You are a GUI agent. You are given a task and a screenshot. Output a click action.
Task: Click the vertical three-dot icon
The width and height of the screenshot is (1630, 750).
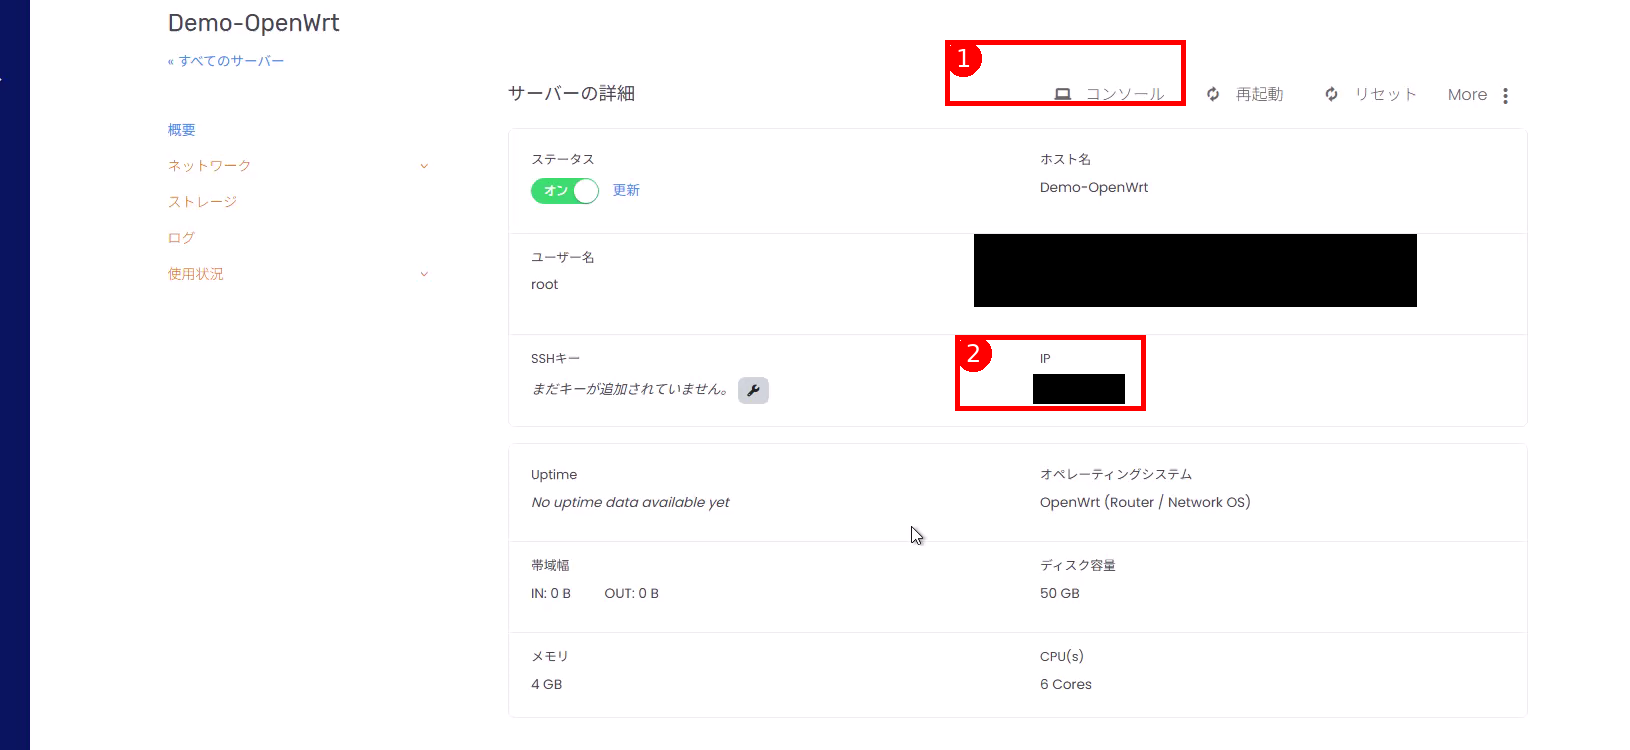coord(1505,95)
